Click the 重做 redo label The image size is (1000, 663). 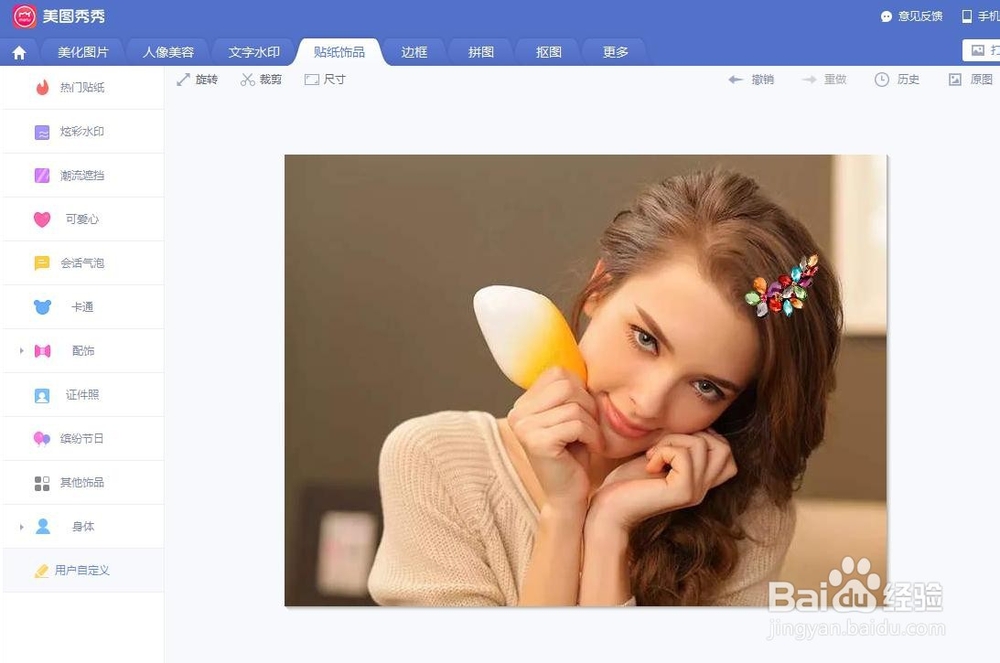pos(835,80)
